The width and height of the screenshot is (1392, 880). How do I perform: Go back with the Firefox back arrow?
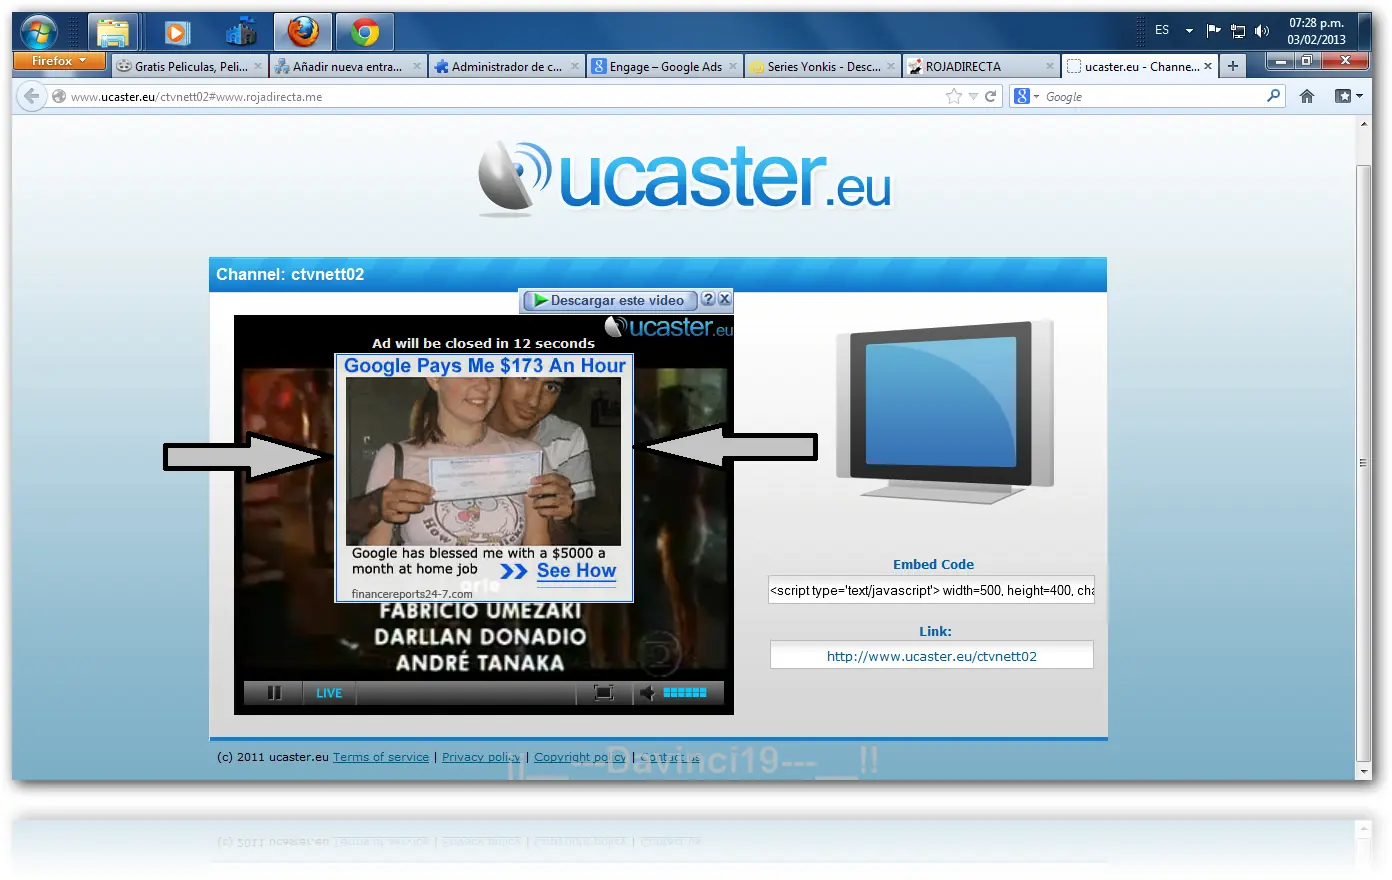(32, 96)
